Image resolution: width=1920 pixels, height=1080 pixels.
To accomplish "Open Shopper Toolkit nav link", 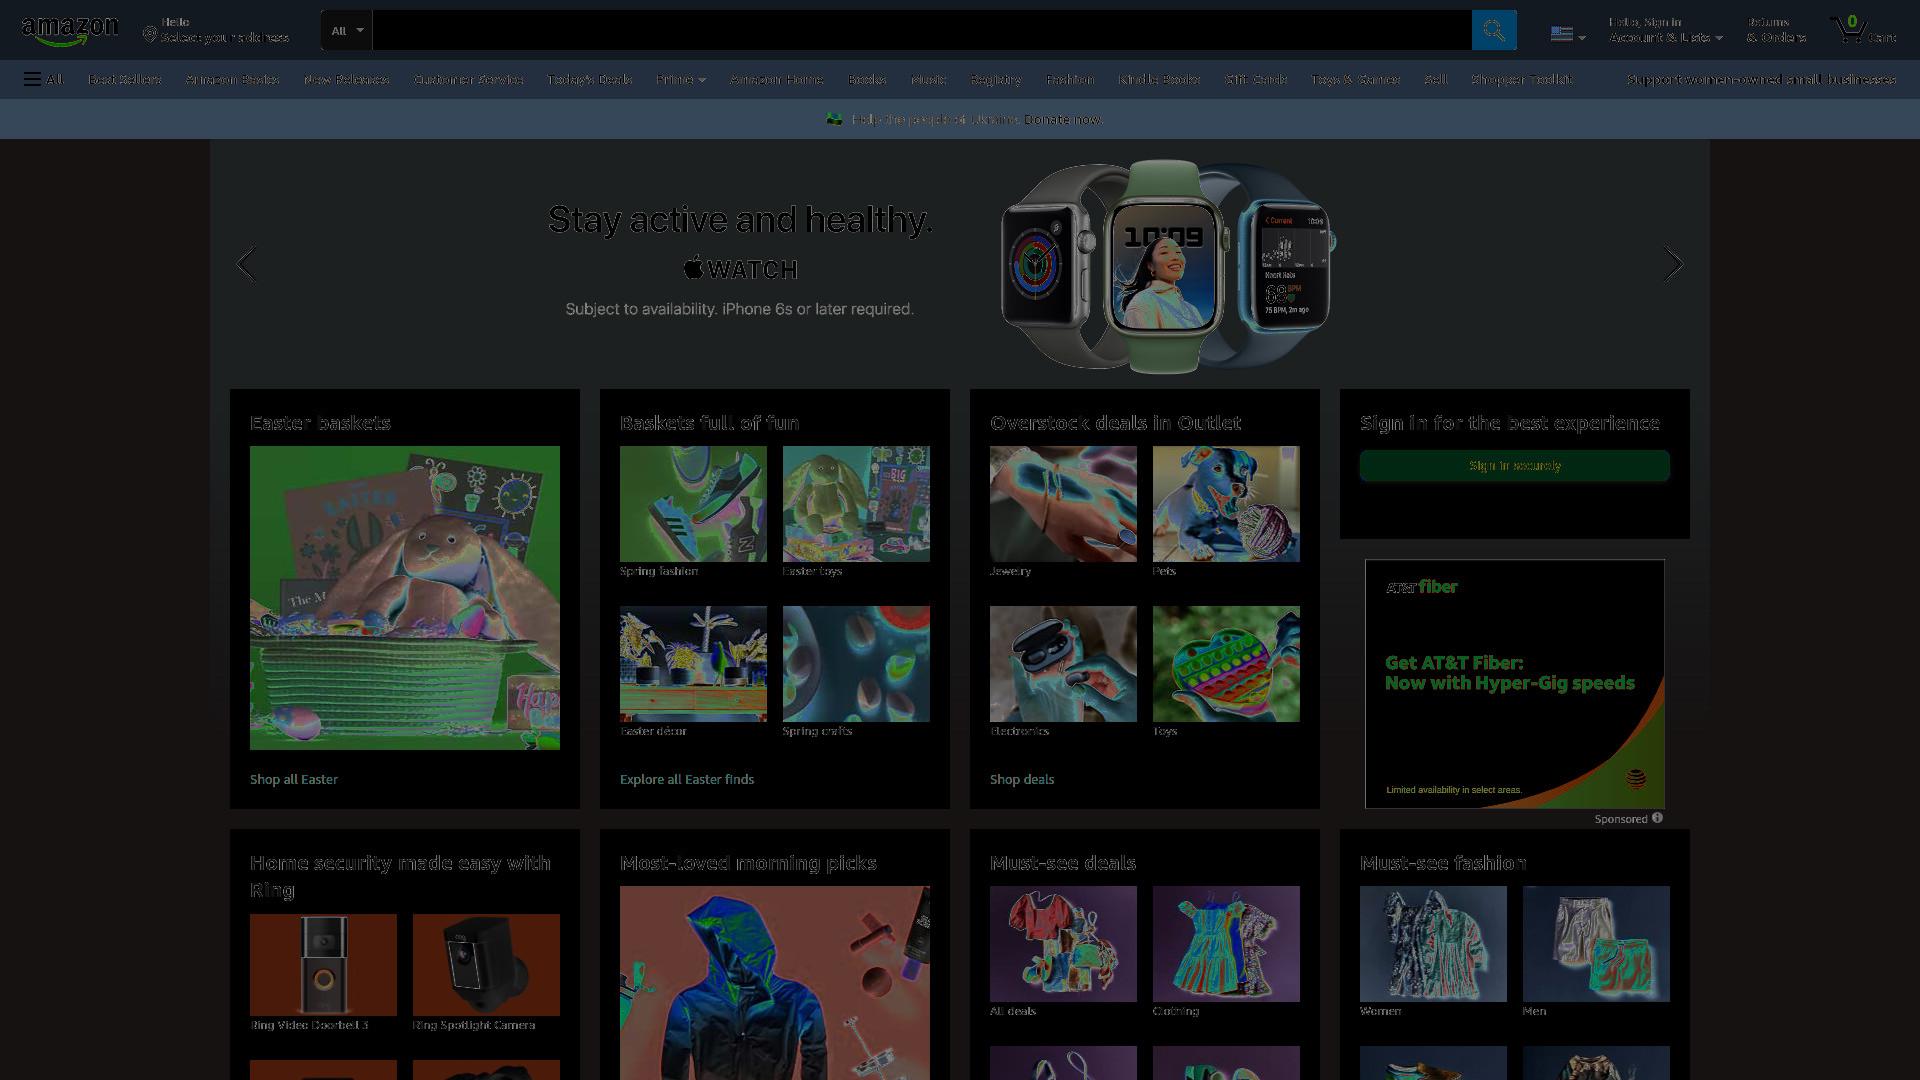I will [x=1521, y=79].
